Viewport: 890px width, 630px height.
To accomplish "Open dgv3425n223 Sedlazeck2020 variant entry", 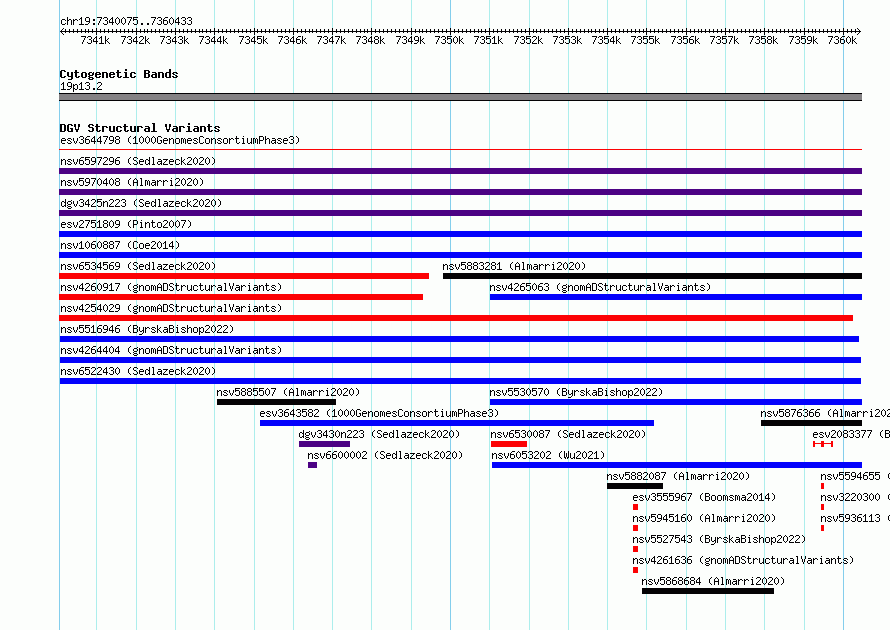I will tap(141, 203).
